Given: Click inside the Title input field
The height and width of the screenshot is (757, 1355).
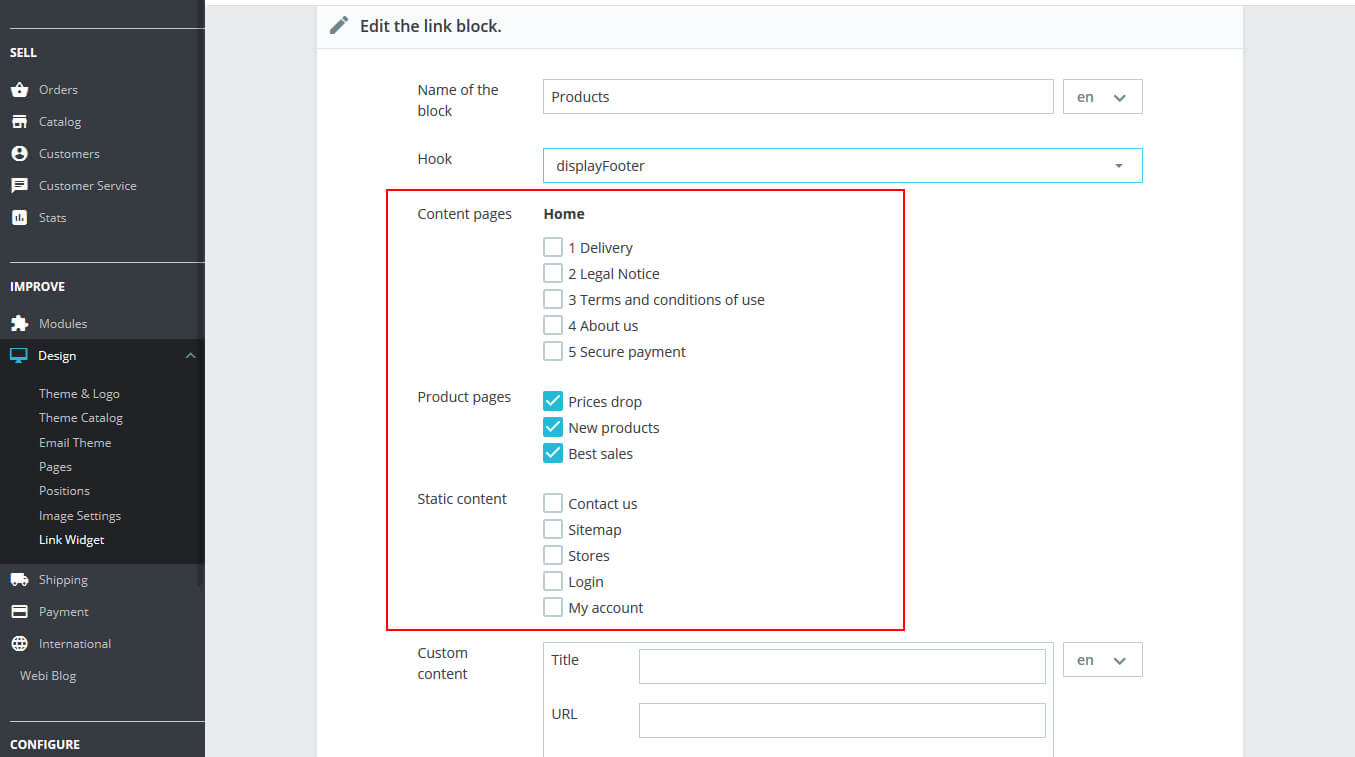Looking at the screenshot, I should coord(841,665).
